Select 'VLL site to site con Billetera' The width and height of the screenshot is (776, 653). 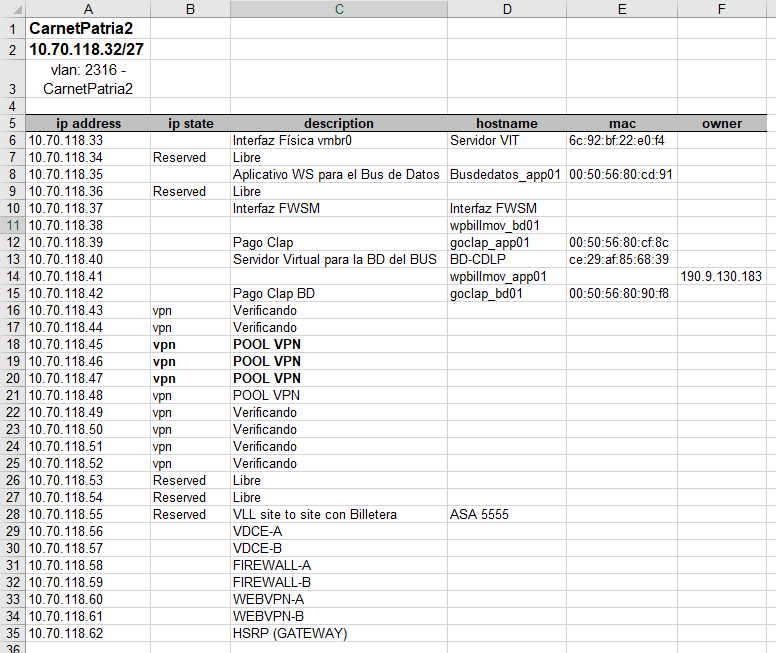[x=339, y=514]
